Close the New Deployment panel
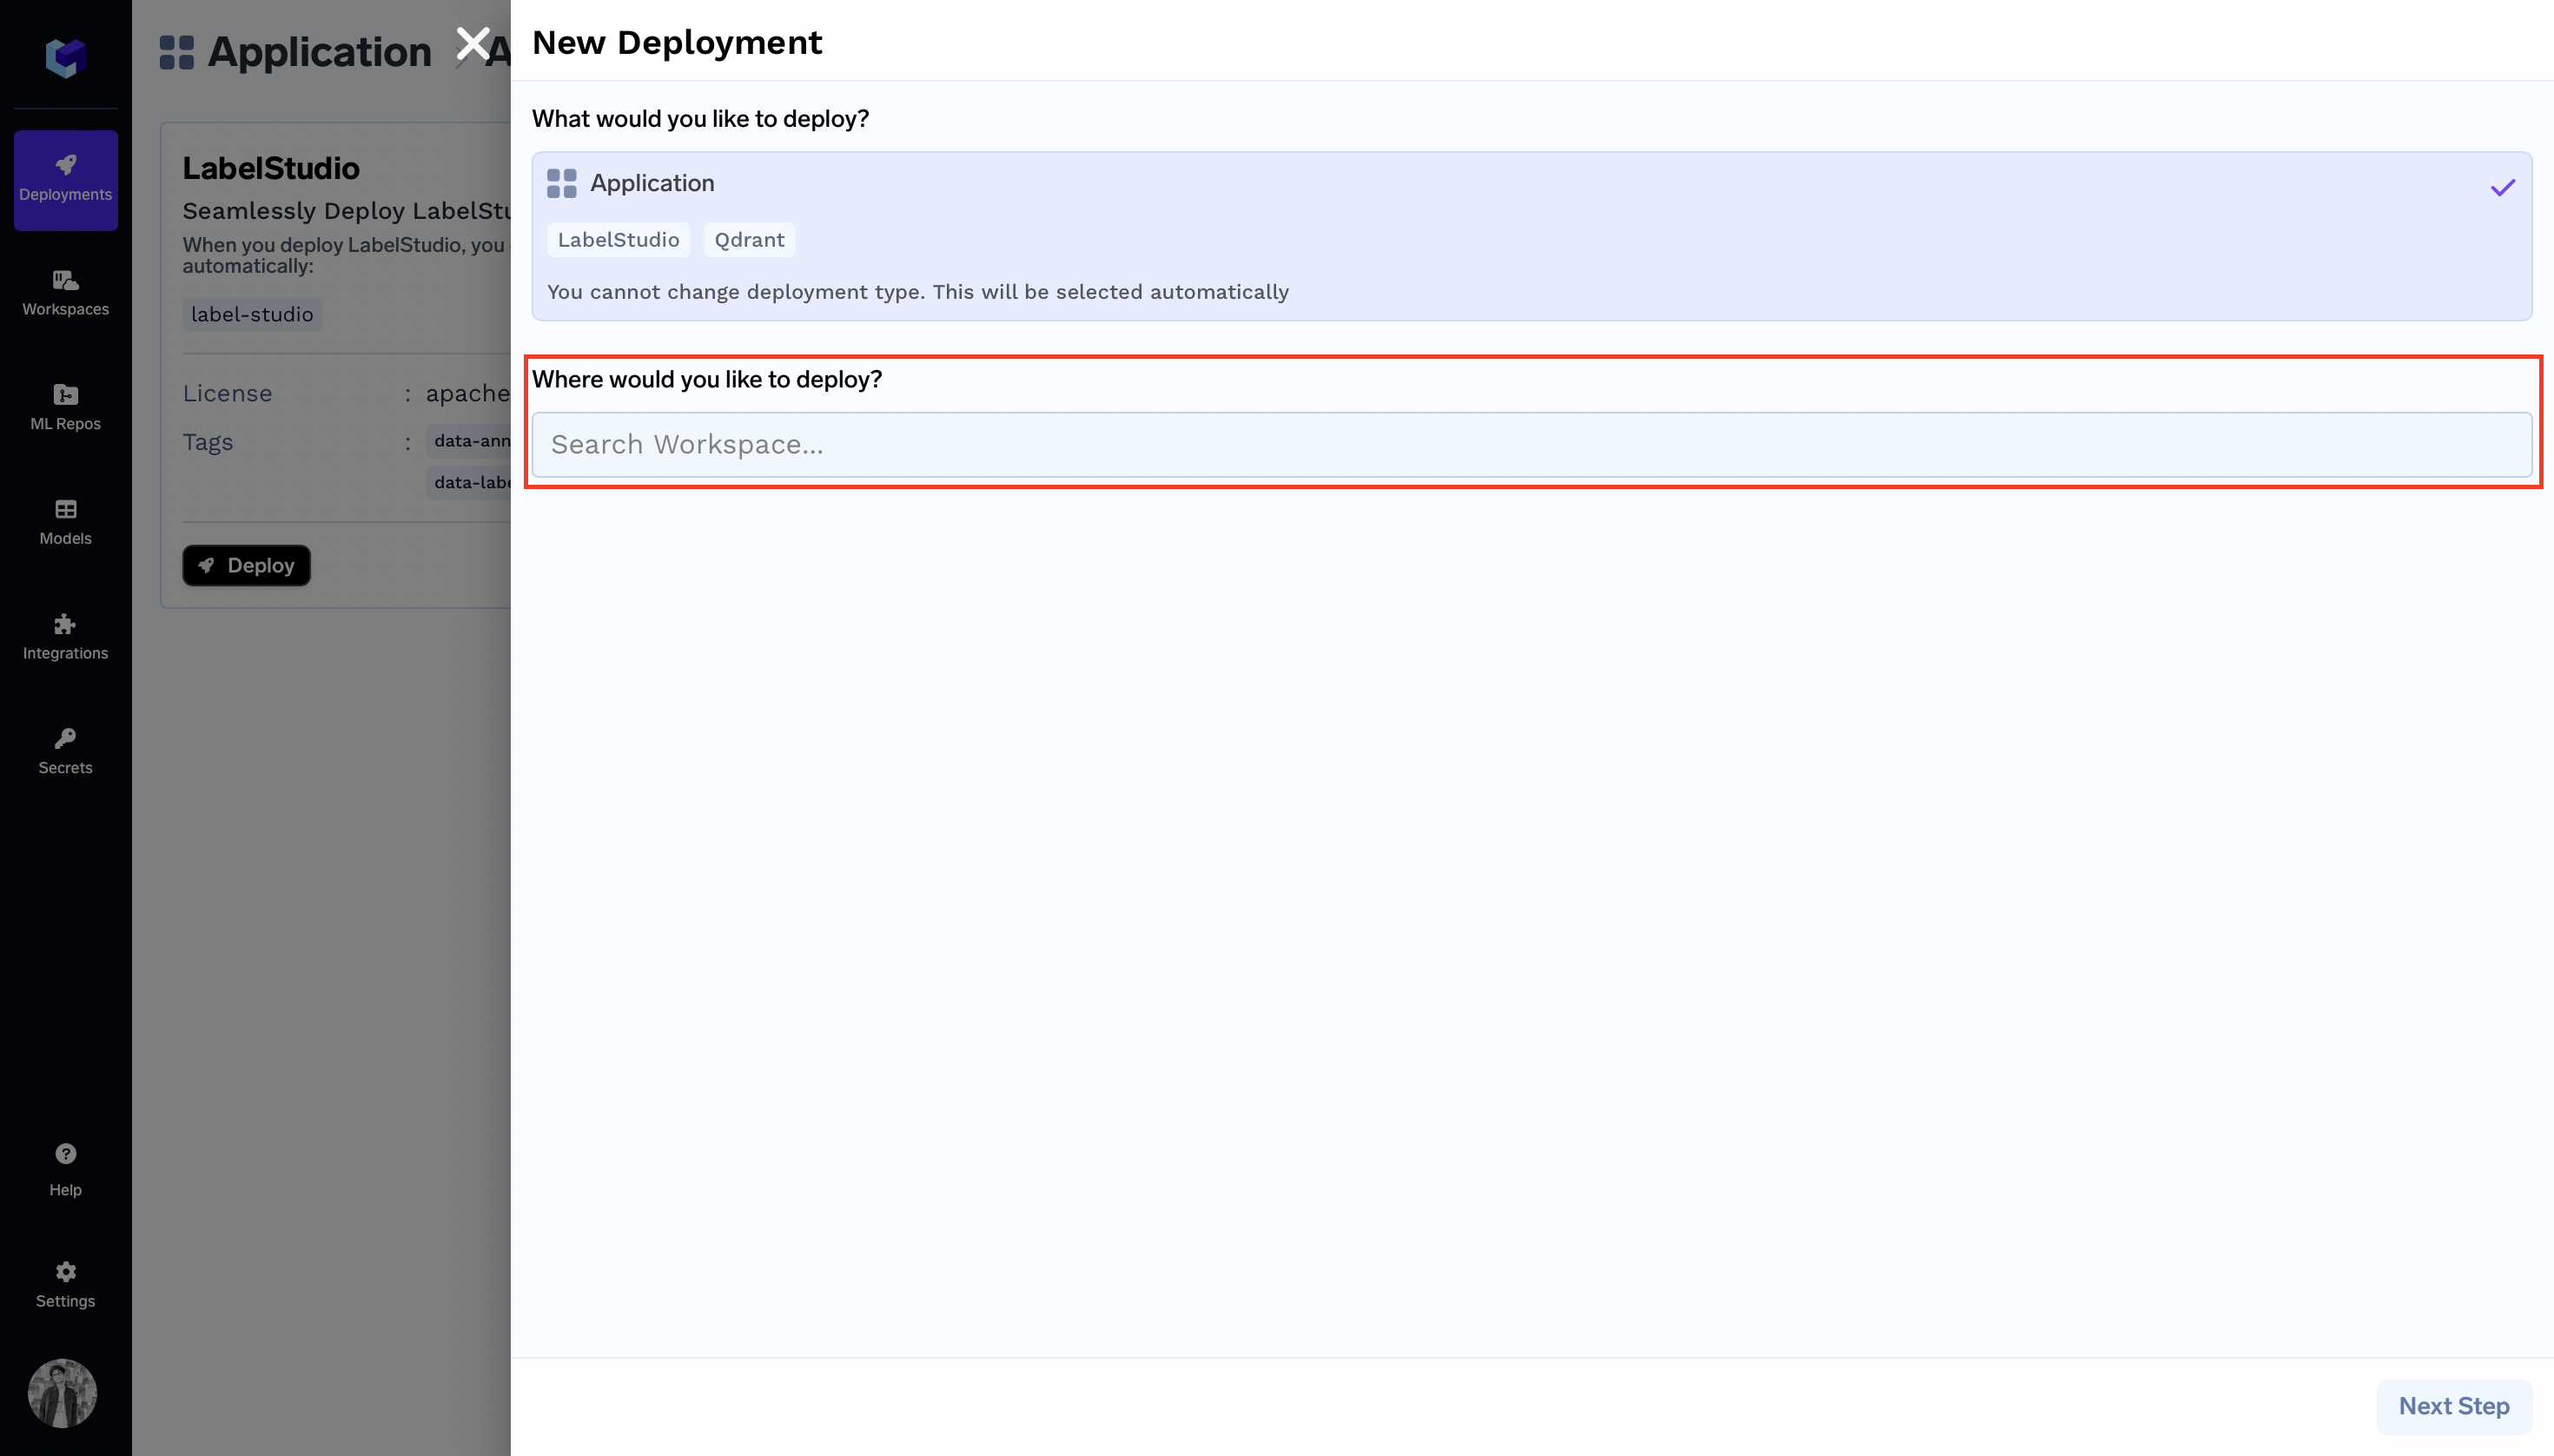 pyautogui.click(x=473, y=44)
